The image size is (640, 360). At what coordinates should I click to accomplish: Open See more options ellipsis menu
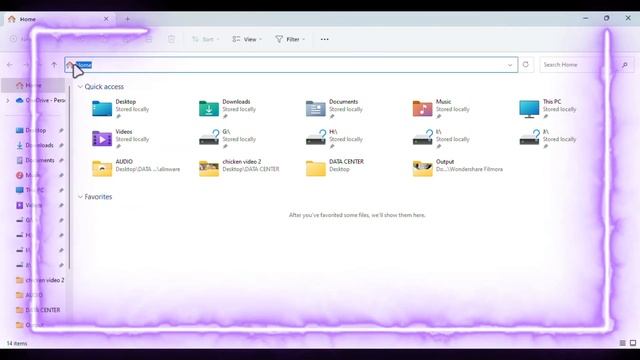point(324,39)
